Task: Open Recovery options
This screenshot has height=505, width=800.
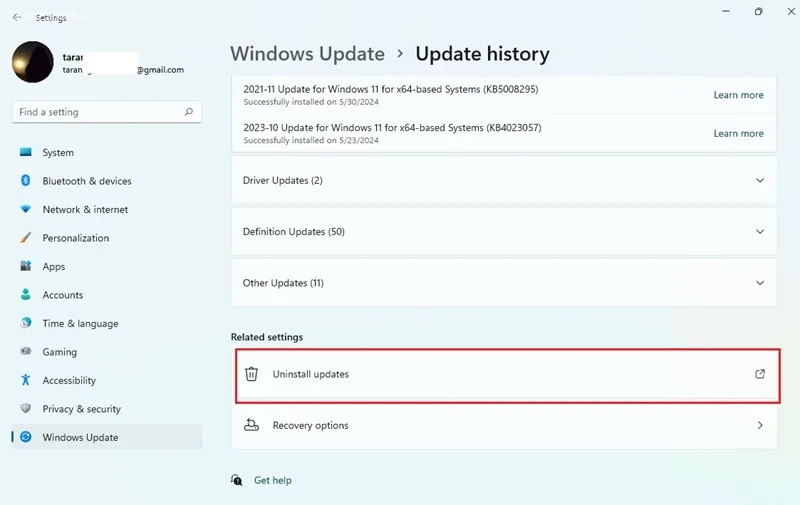Action: 504,425
